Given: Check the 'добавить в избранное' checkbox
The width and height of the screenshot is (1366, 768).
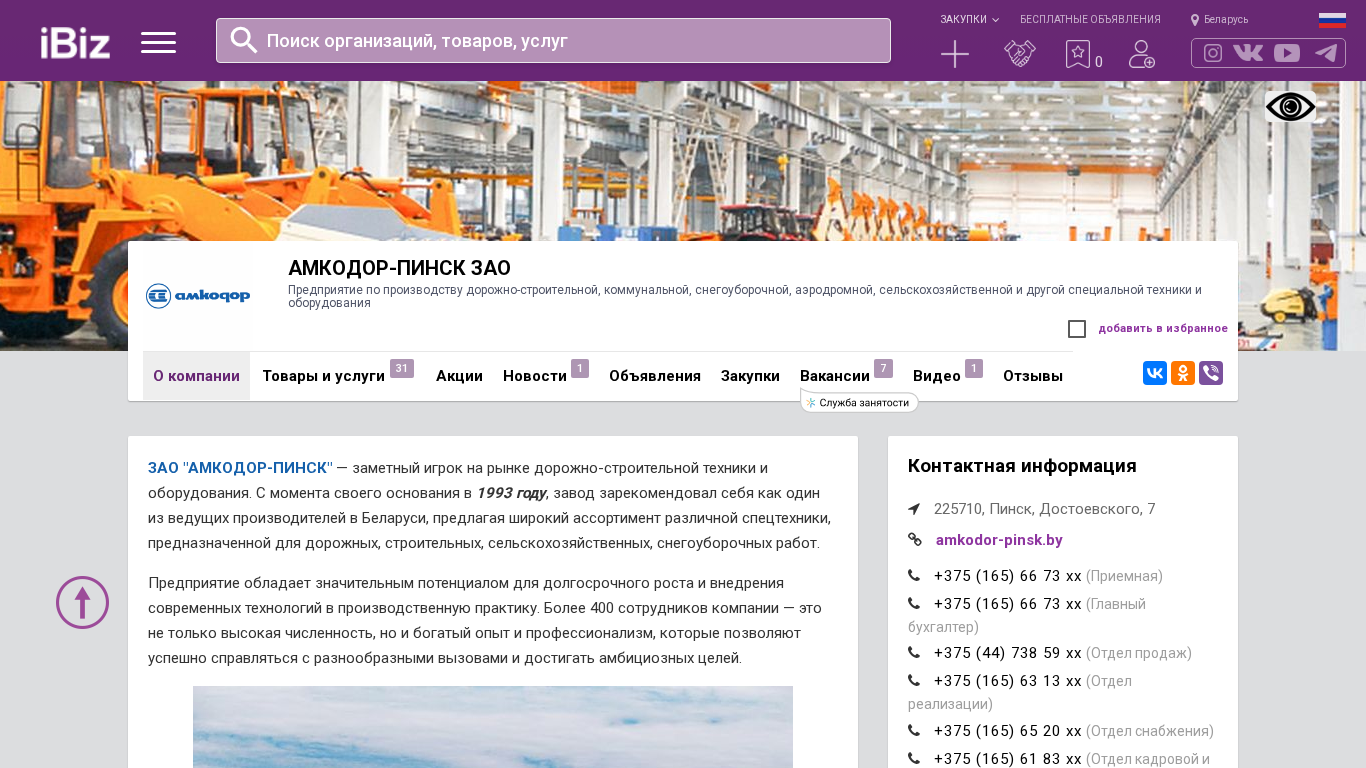Looking at the screenshot, I should pos(1077,329).
